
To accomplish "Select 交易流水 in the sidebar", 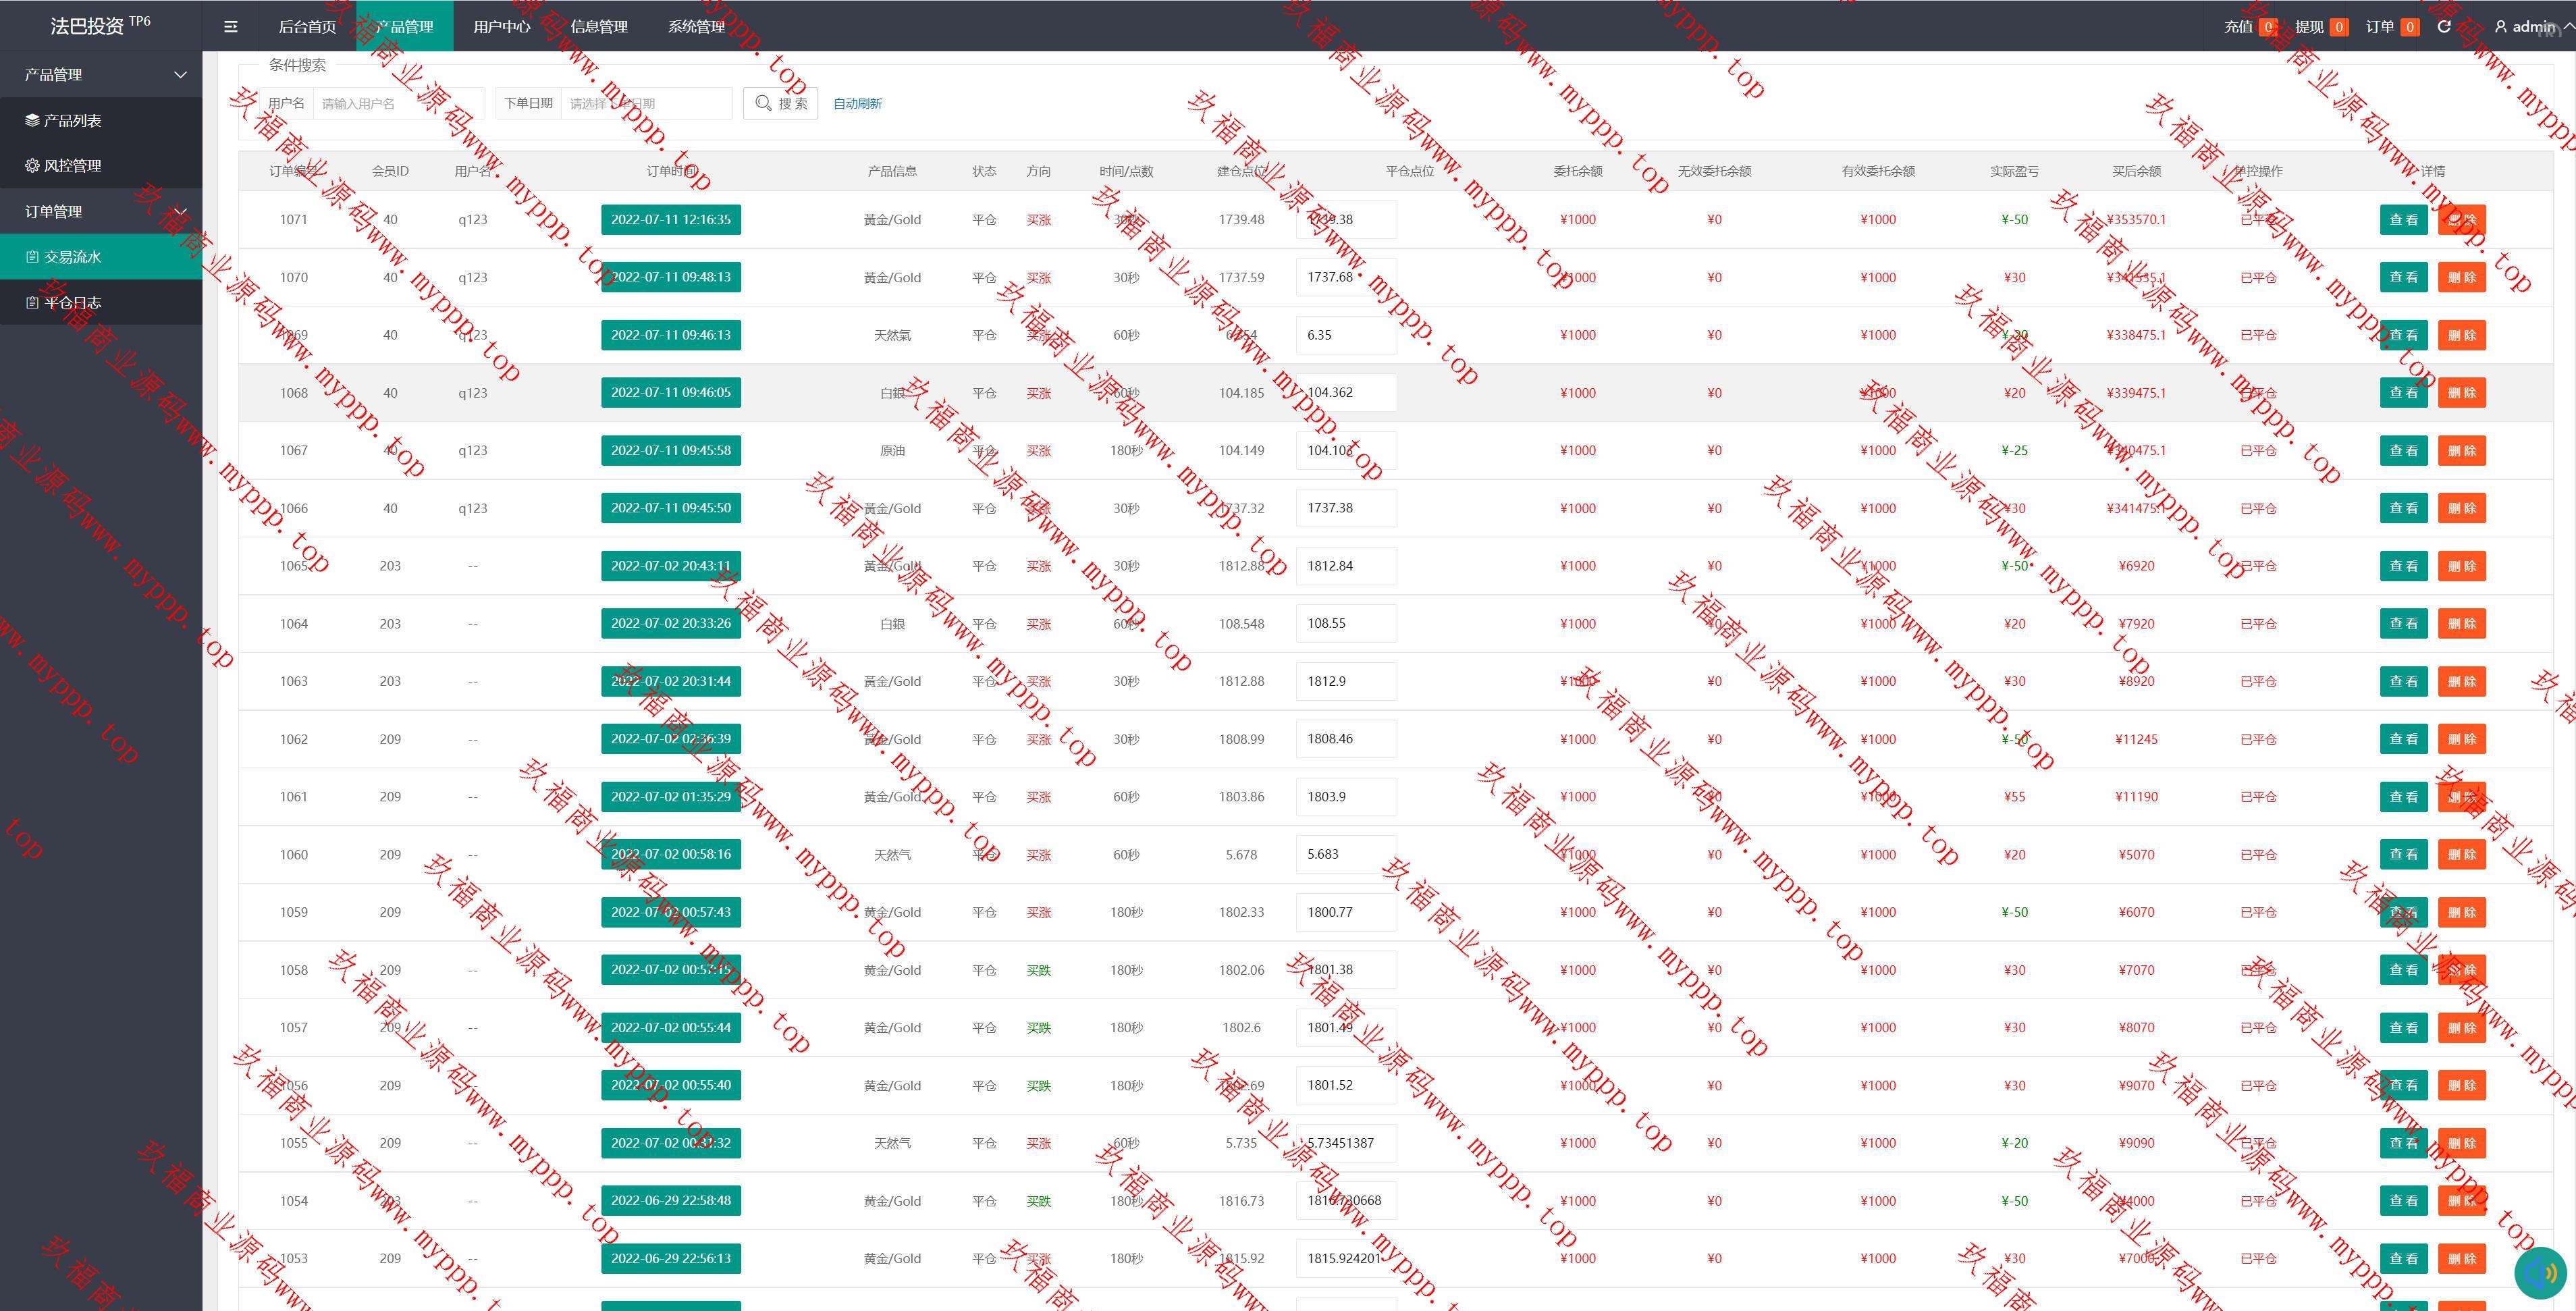I will tap(72, 257).
